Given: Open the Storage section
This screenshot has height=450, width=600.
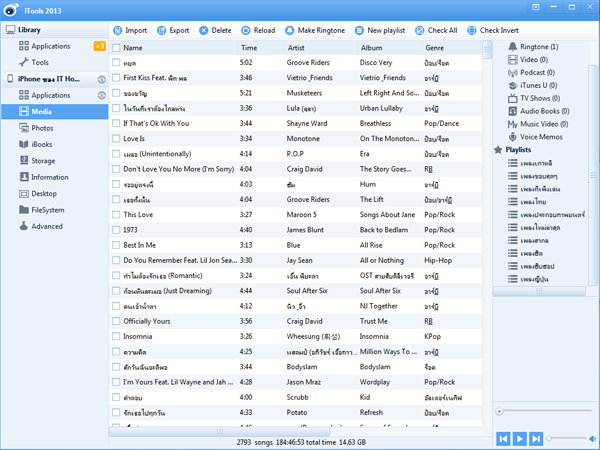Looking at the screenshot, I should point(43,160).
